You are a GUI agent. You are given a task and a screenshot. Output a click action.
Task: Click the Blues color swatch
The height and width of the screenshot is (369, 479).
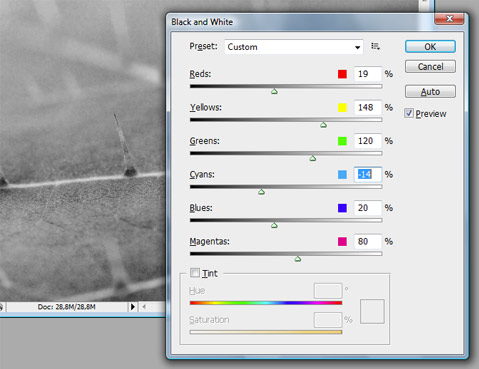coord(342,208)
